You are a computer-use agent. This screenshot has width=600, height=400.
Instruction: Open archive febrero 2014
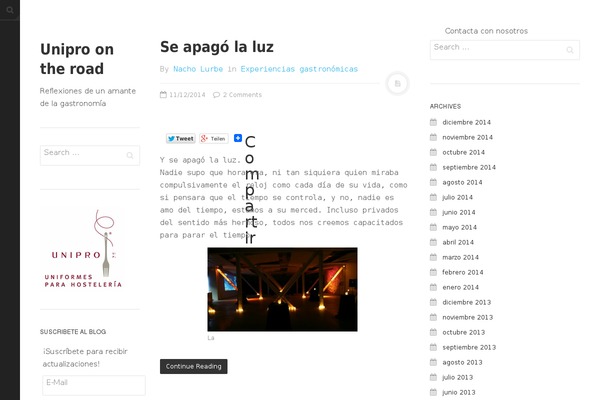[x=463, y=272]
